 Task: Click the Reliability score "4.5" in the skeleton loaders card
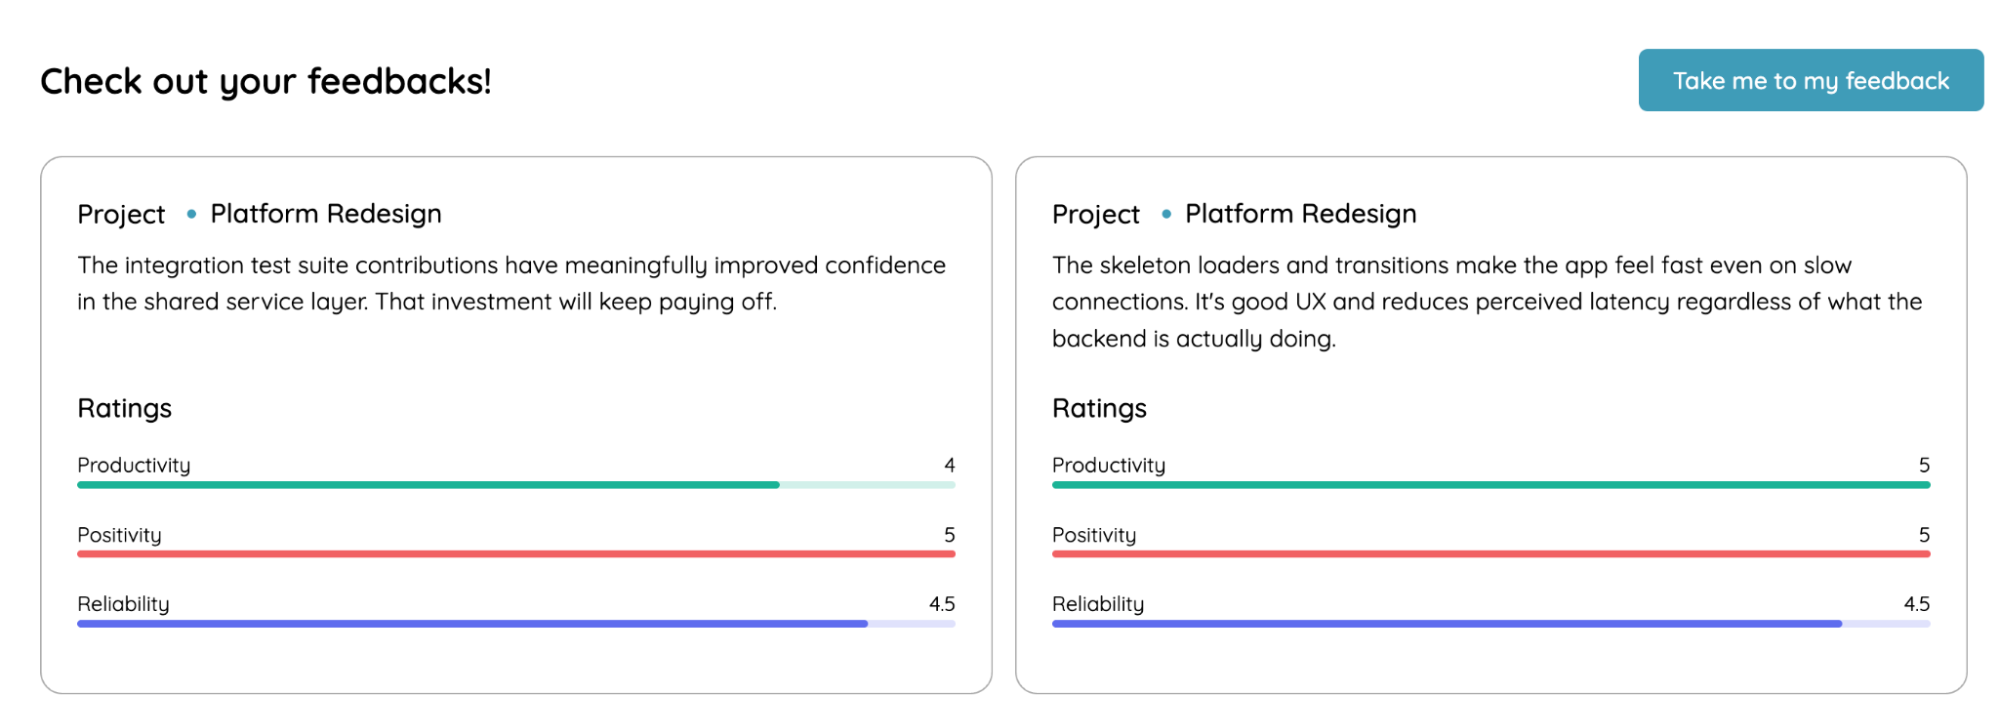click(x=1916, y=604)
